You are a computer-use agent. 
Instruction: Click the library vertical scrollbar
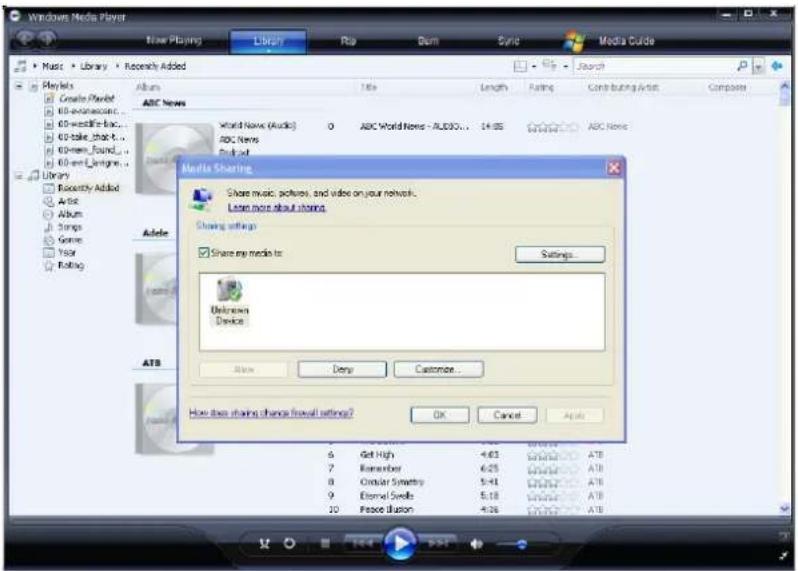[x=784, y=297]
